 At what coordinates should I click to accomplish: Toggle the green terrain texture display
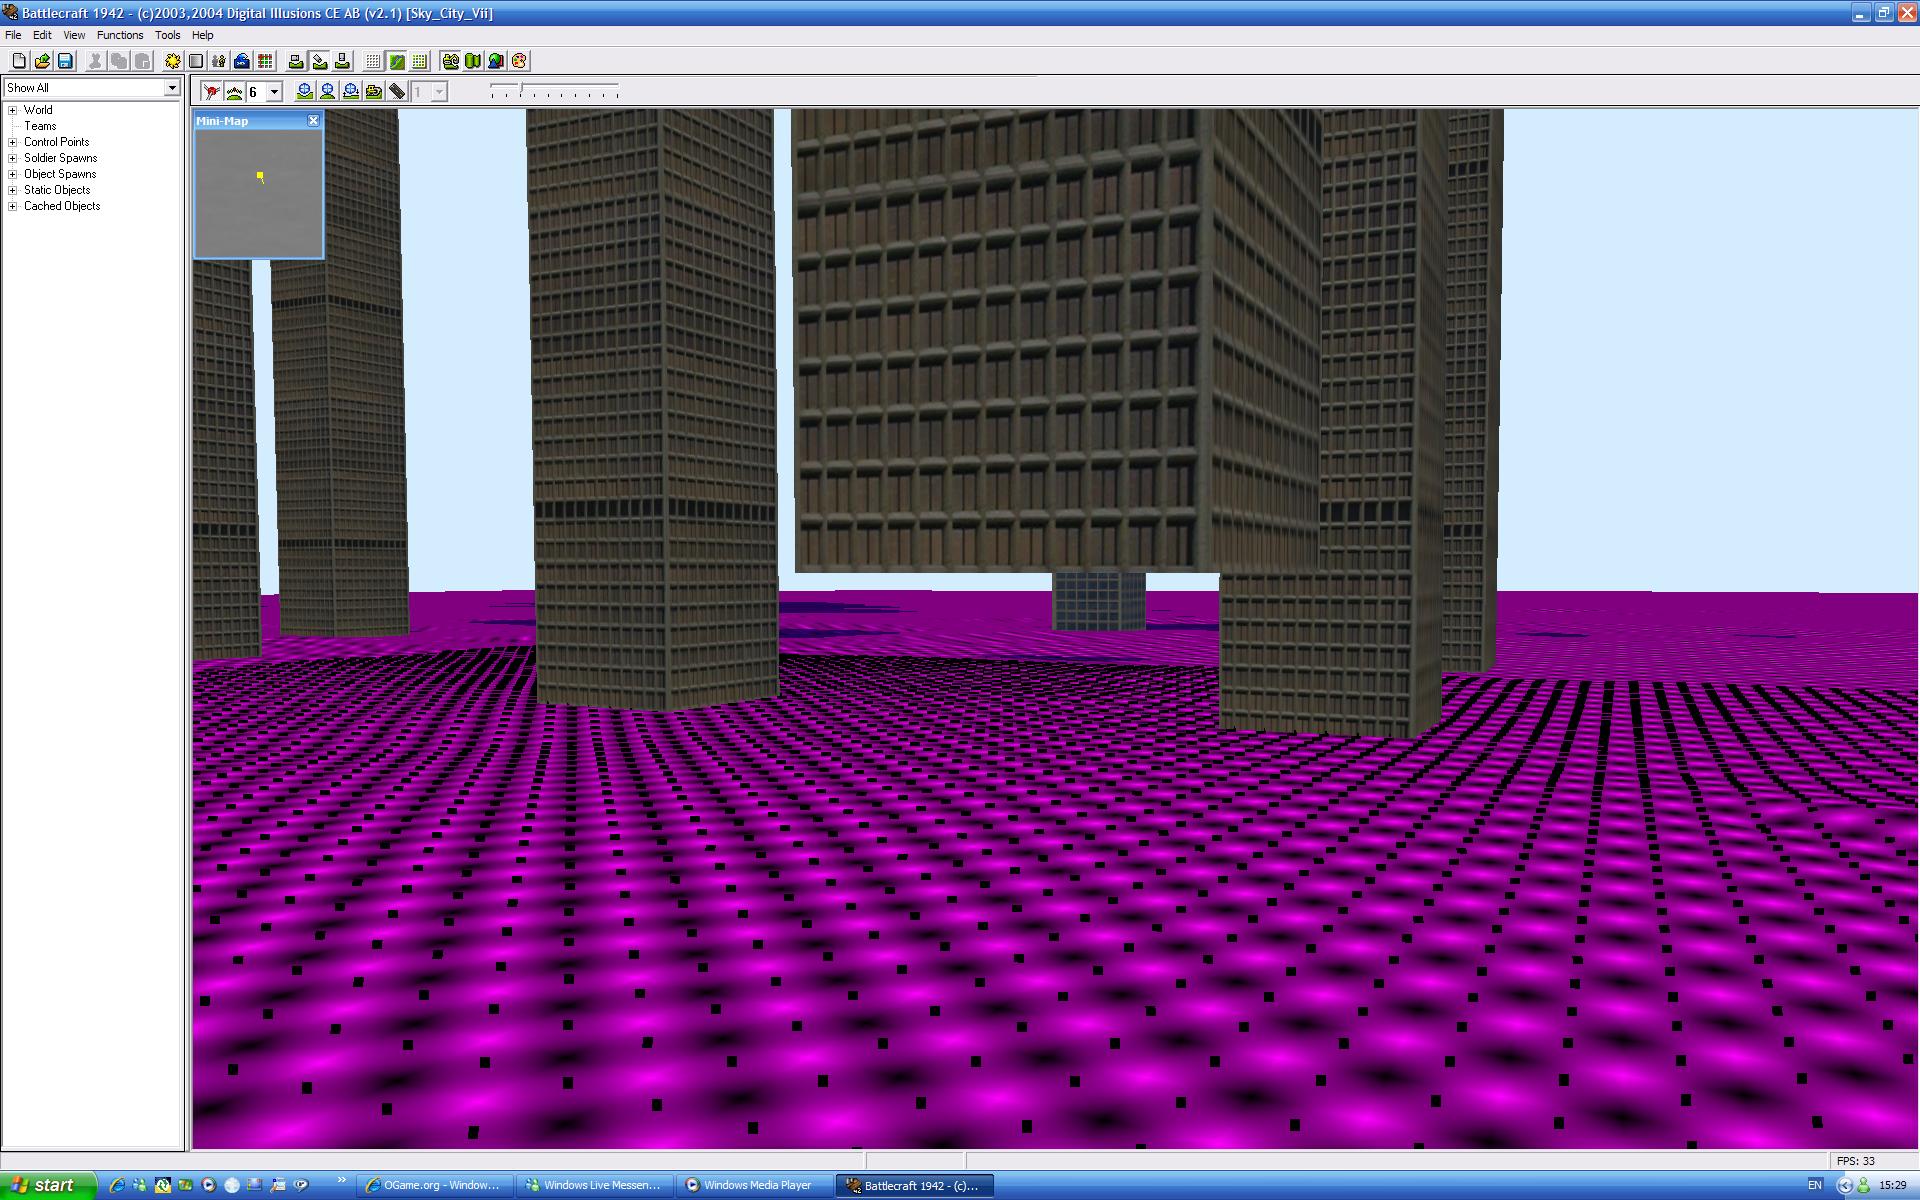pos(396,61)
